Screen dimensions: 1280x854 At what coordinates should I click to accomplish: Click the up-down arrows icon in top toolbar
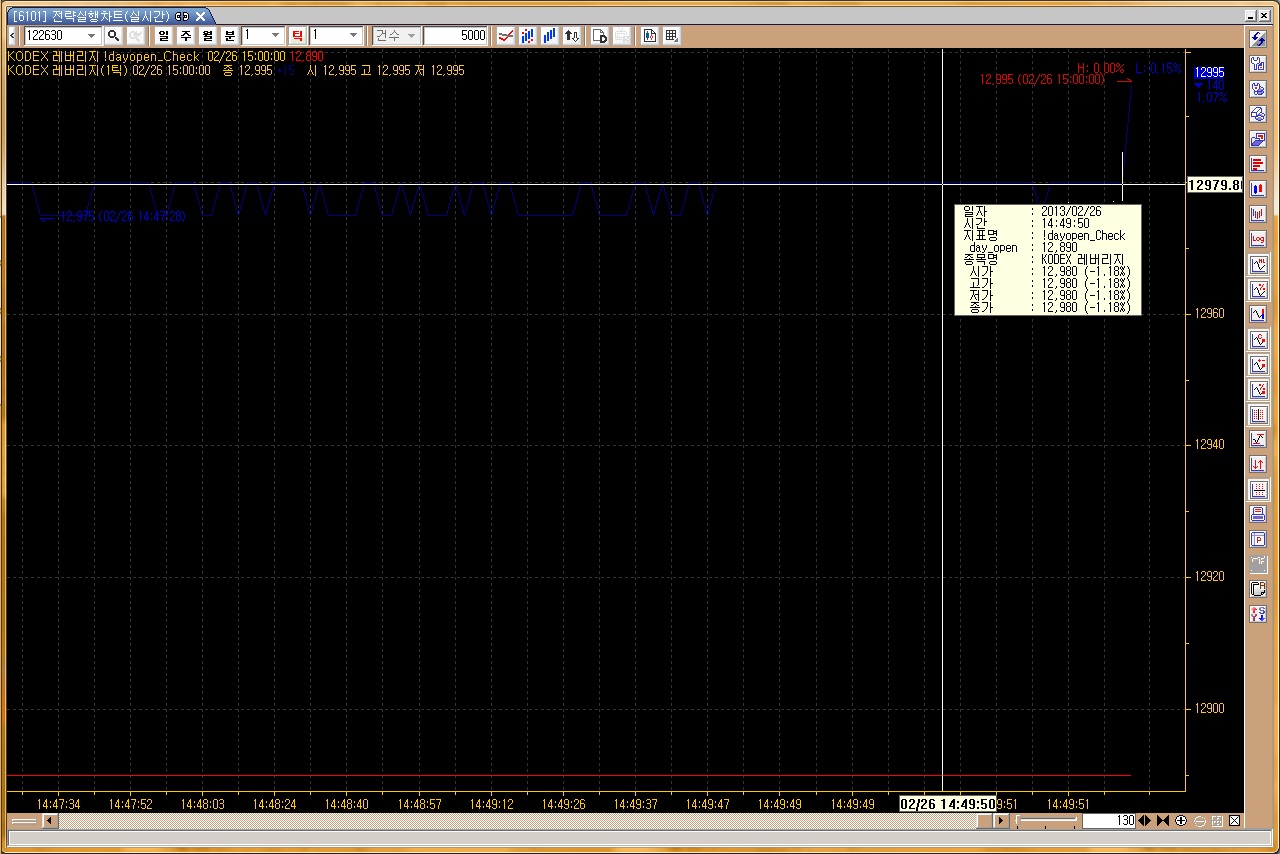pyautogui.click(x=571, y=36)
